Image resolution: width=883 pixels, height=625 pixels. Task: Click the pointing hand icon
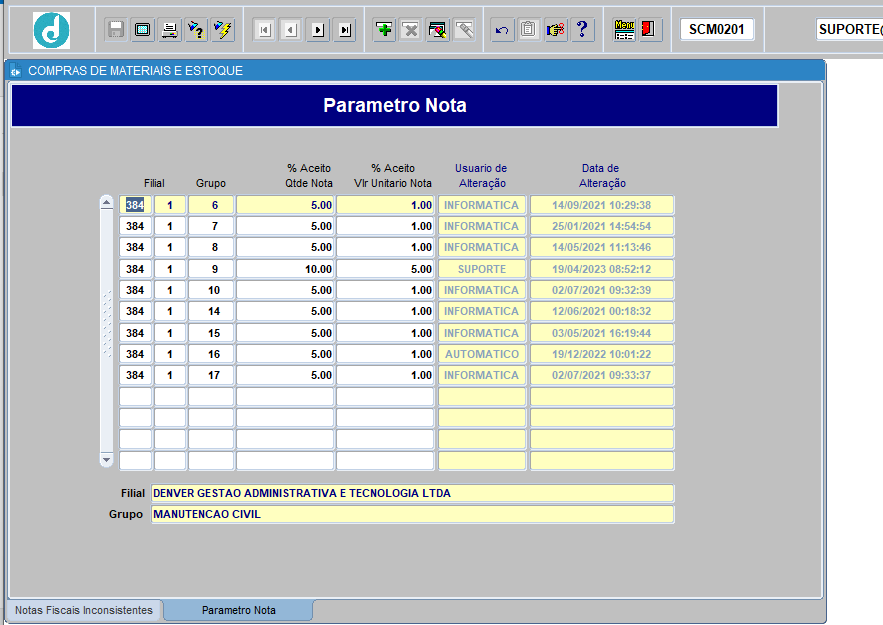coord(555,29)
